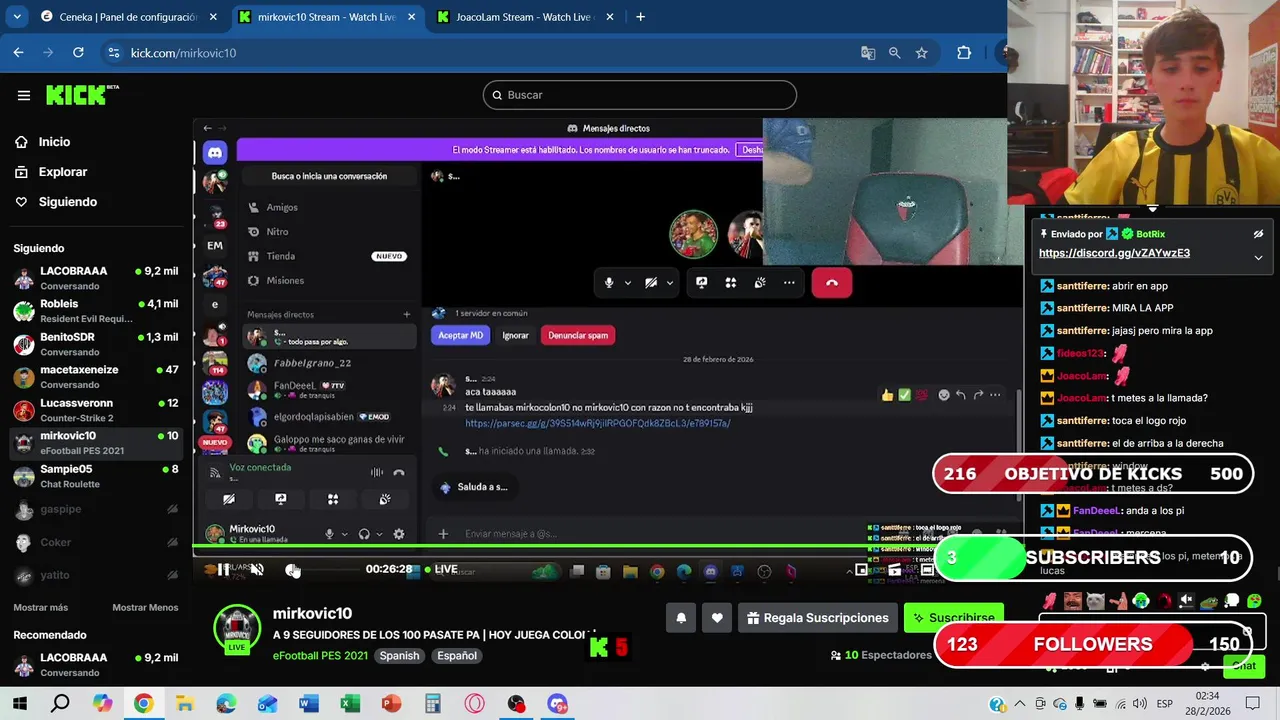Click the Kick search Buscar field

(x=640, y=95)
